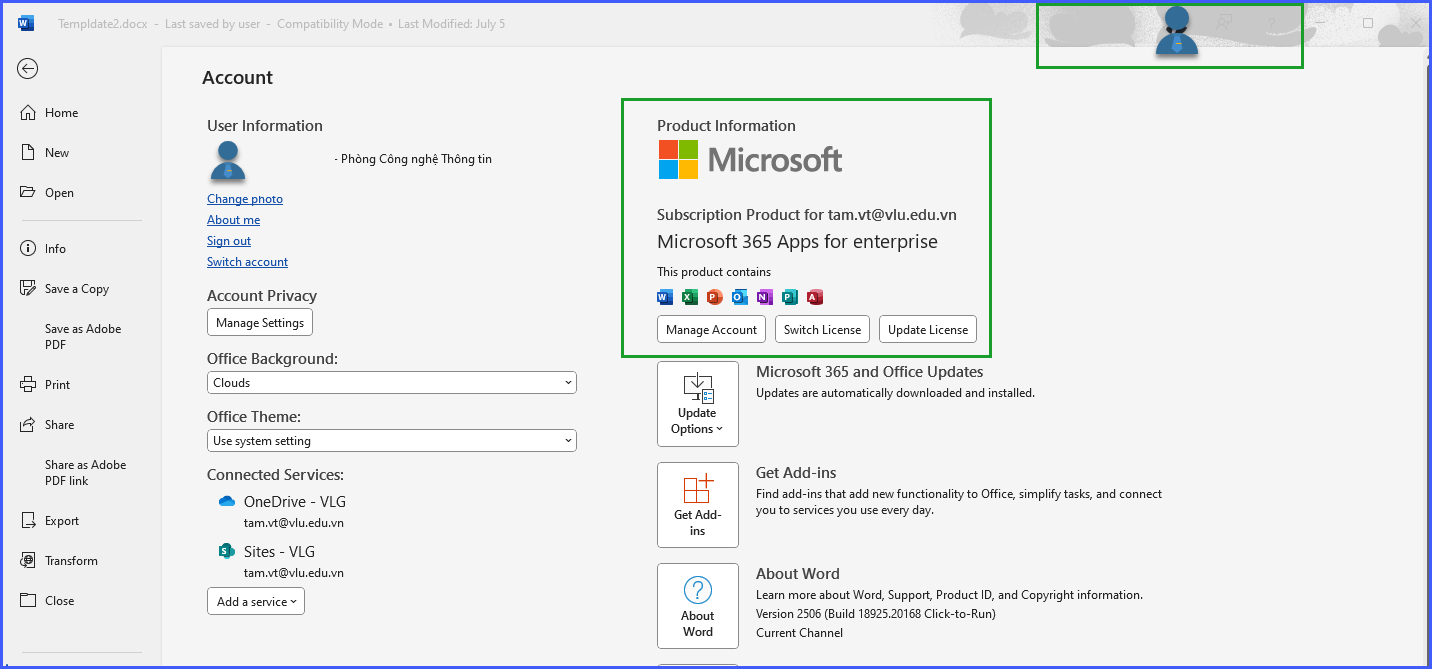Screen dimensions: 1432x669
Task: Select Close in the sidebar menu
Action: point(59,601)
